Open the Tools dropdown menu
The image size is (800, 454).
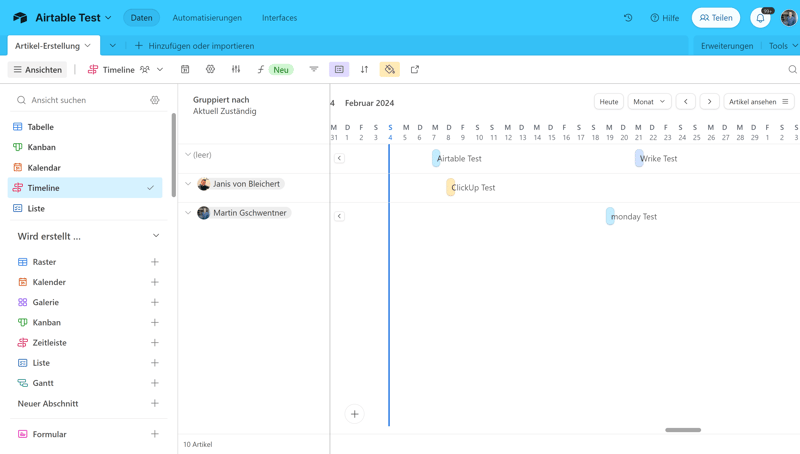[782, 46]
